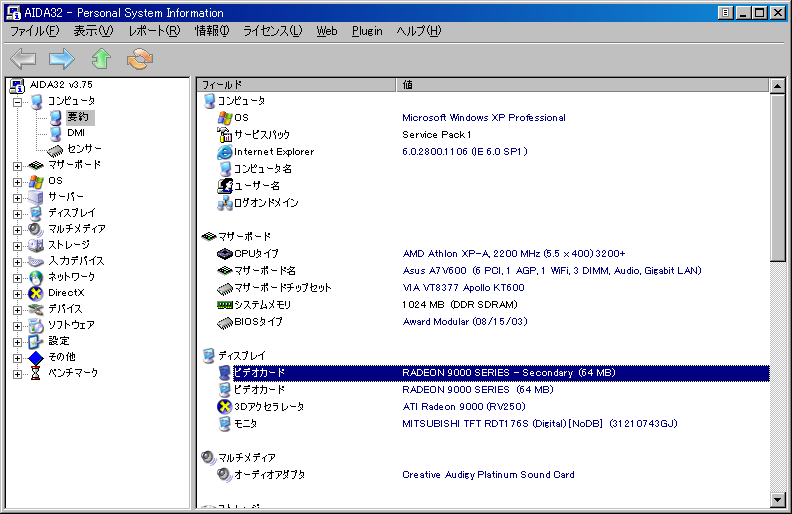Image resolution: width=792 pixels, height=514 pixels.
Task: Open Microsoft Windows XP Professional link
Action: pos(484,118)
